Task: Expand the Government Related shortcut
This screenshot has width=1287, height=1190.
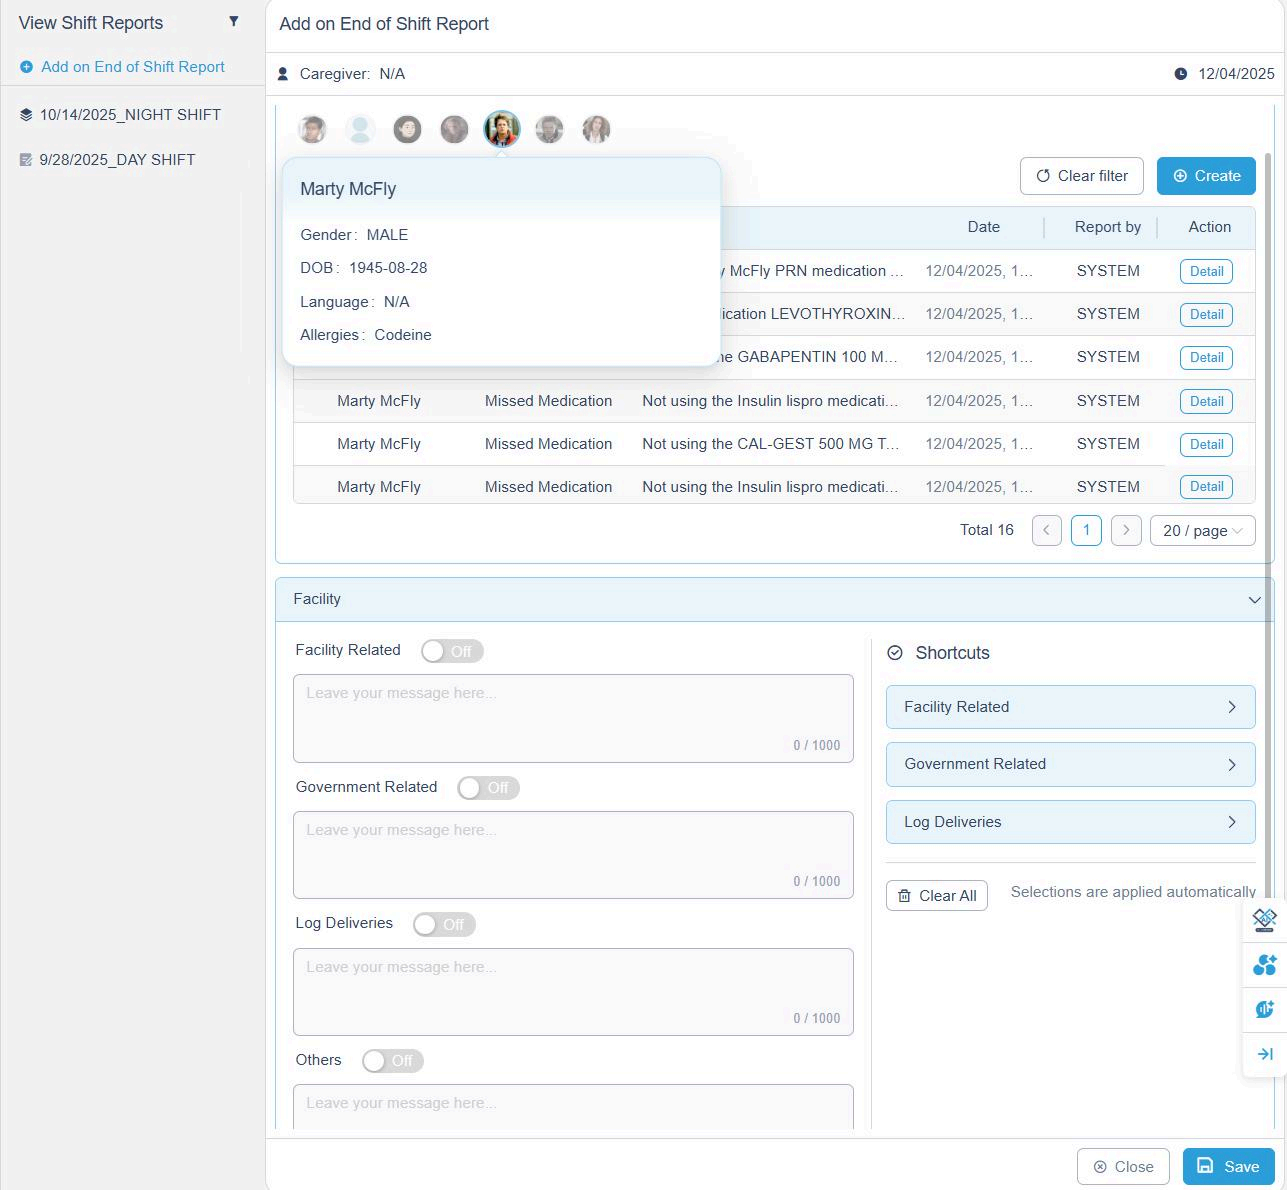Action: (x=1070, y=765)
